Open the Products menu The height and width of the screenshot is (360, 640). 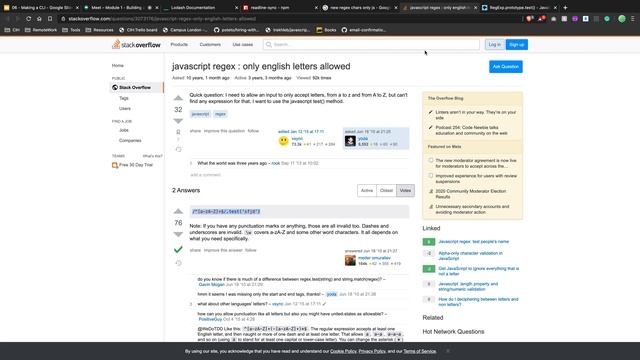click(x=179, y=44)
